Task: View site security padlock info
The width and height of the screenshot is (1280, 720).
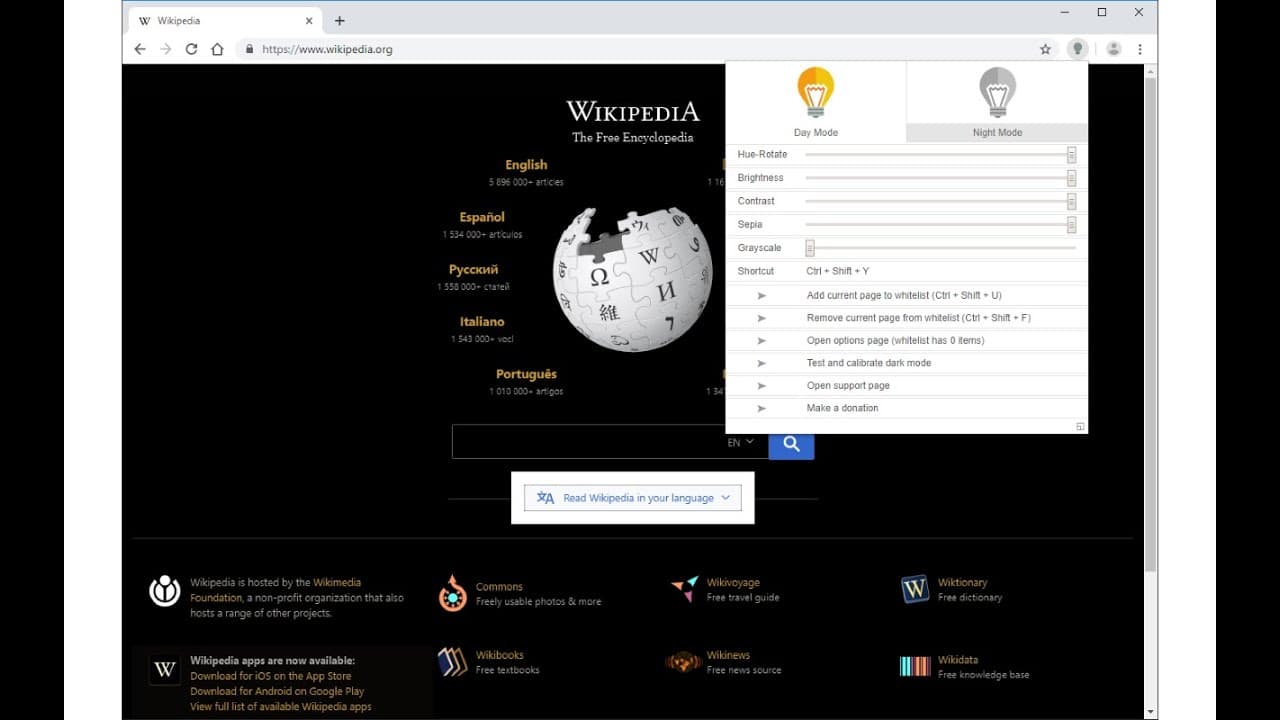Action: coord(248,49)
